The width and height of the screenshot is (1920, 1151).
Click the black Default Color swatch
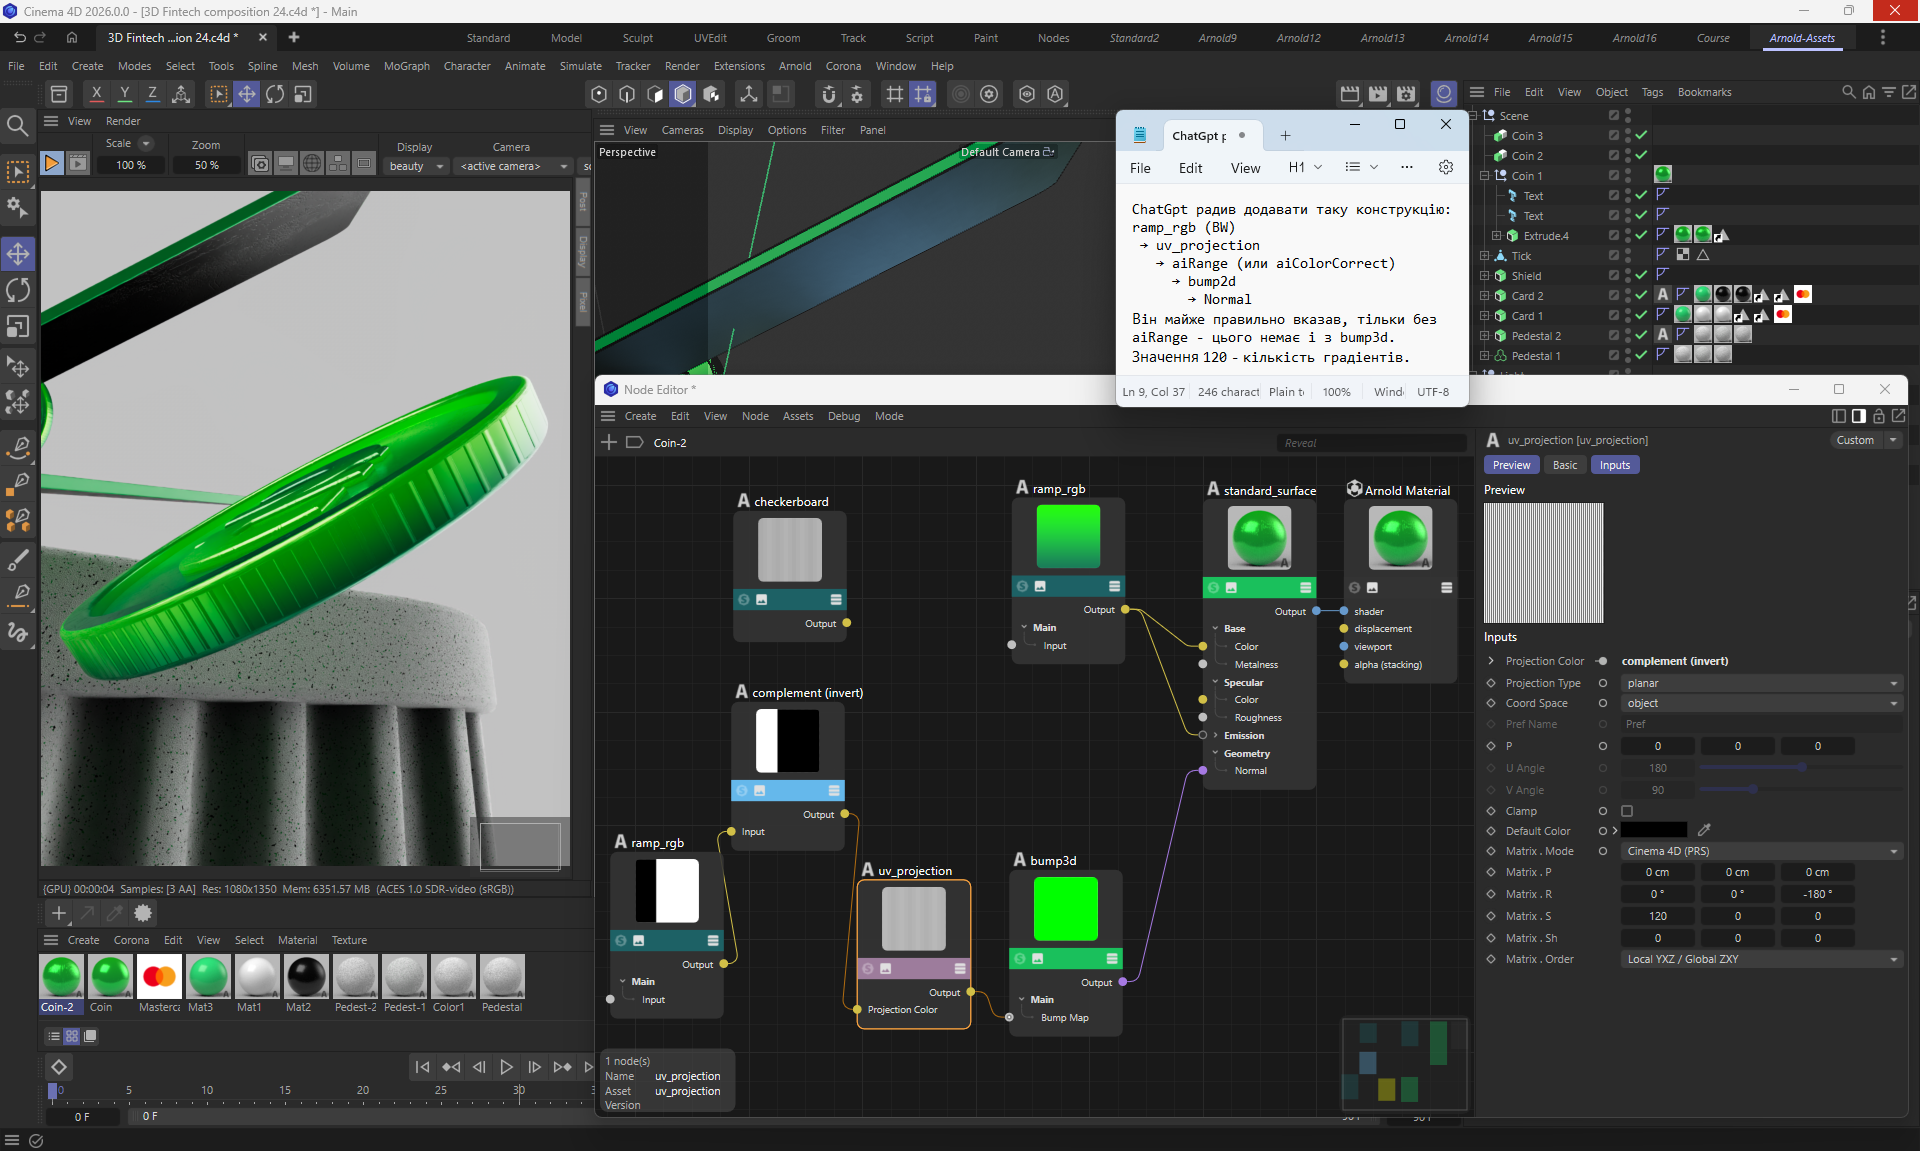pos(1654,830)
